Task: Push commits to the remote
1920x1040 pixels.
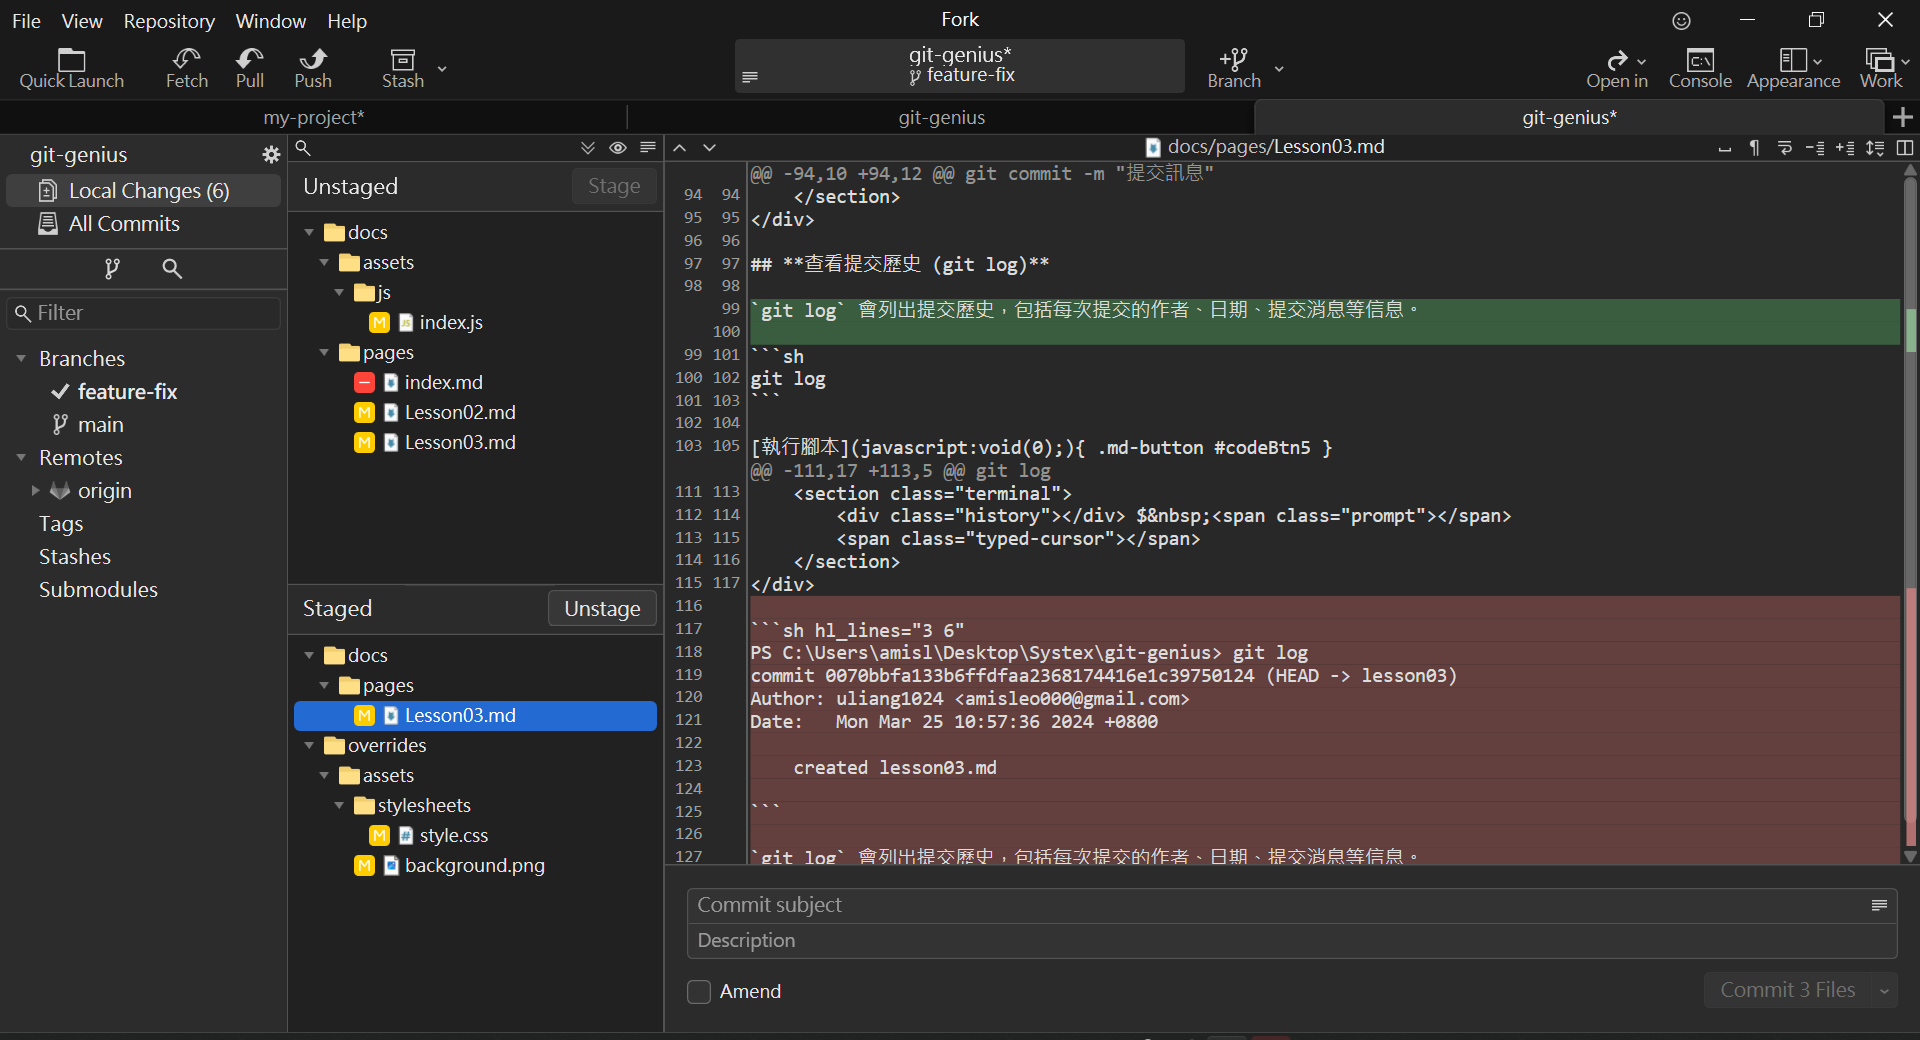Action: (313, 68)
